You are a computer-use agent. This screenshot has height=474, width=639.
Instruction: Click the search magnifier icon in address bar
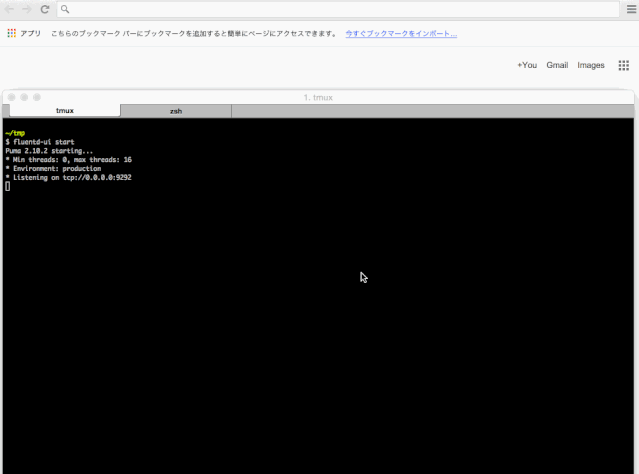coord(65,9)
